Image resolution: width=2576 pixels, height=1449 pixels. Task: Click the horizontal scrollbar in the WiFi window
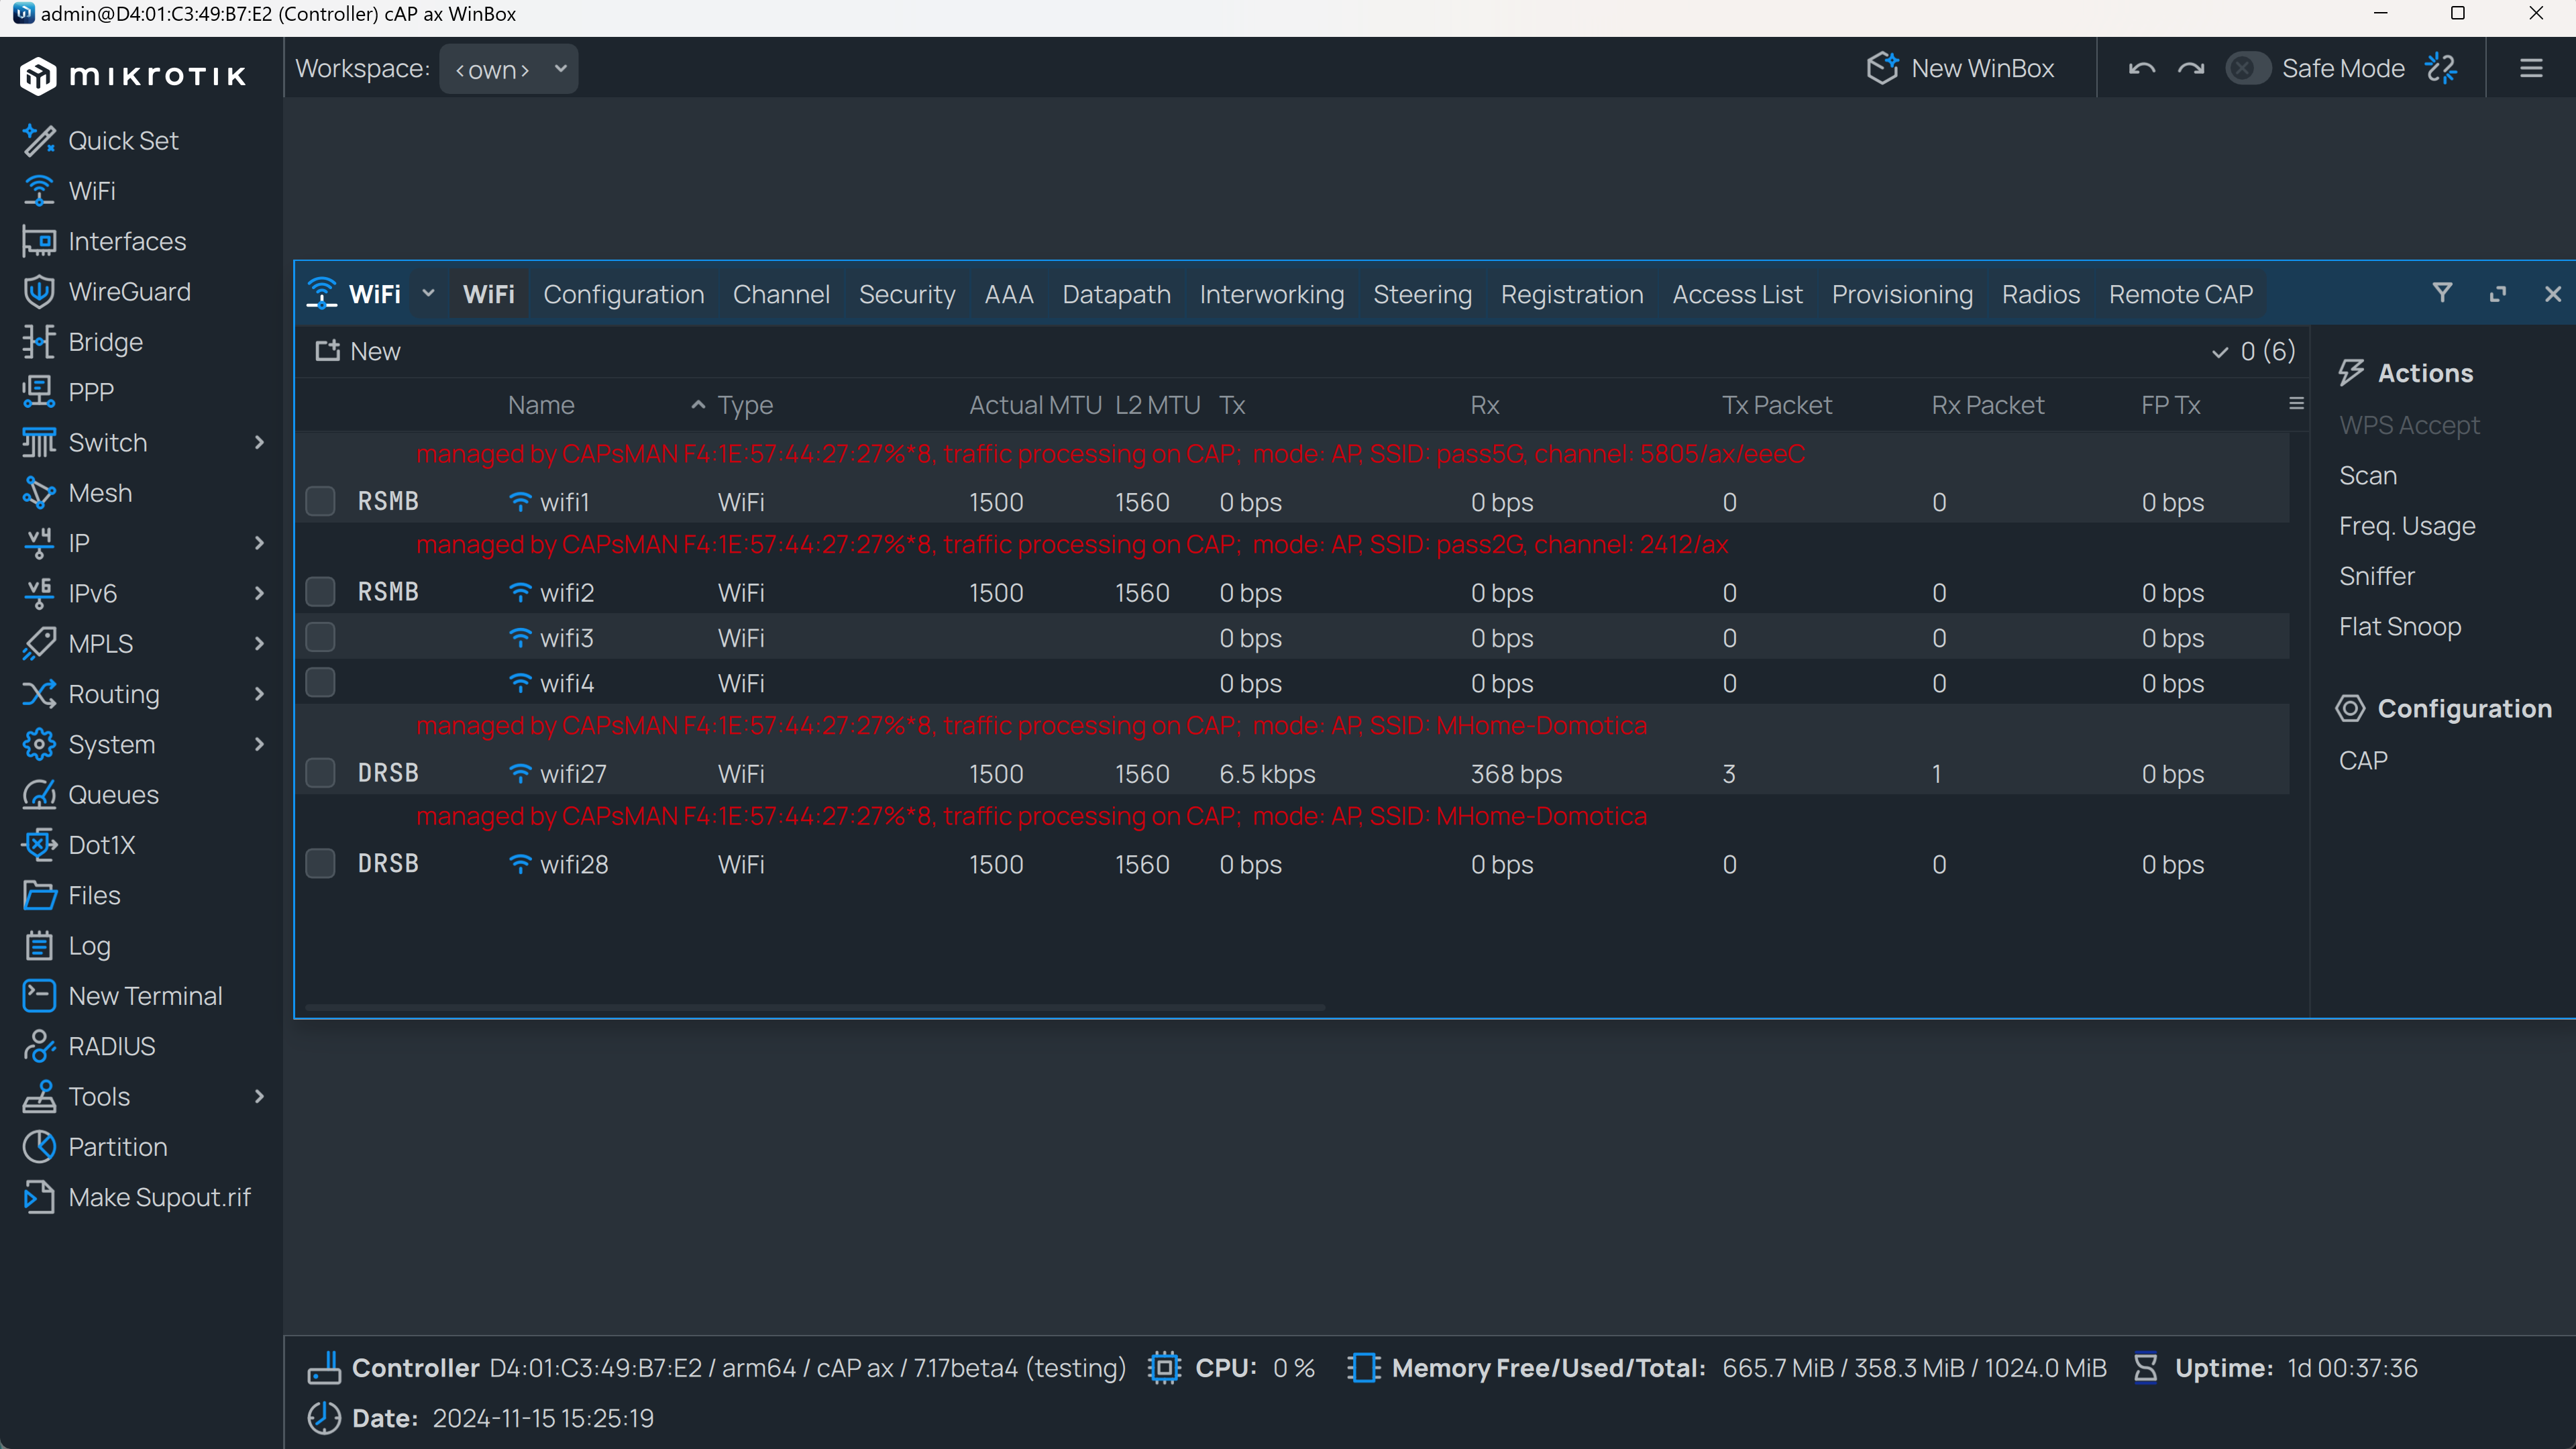point(815,1007)
